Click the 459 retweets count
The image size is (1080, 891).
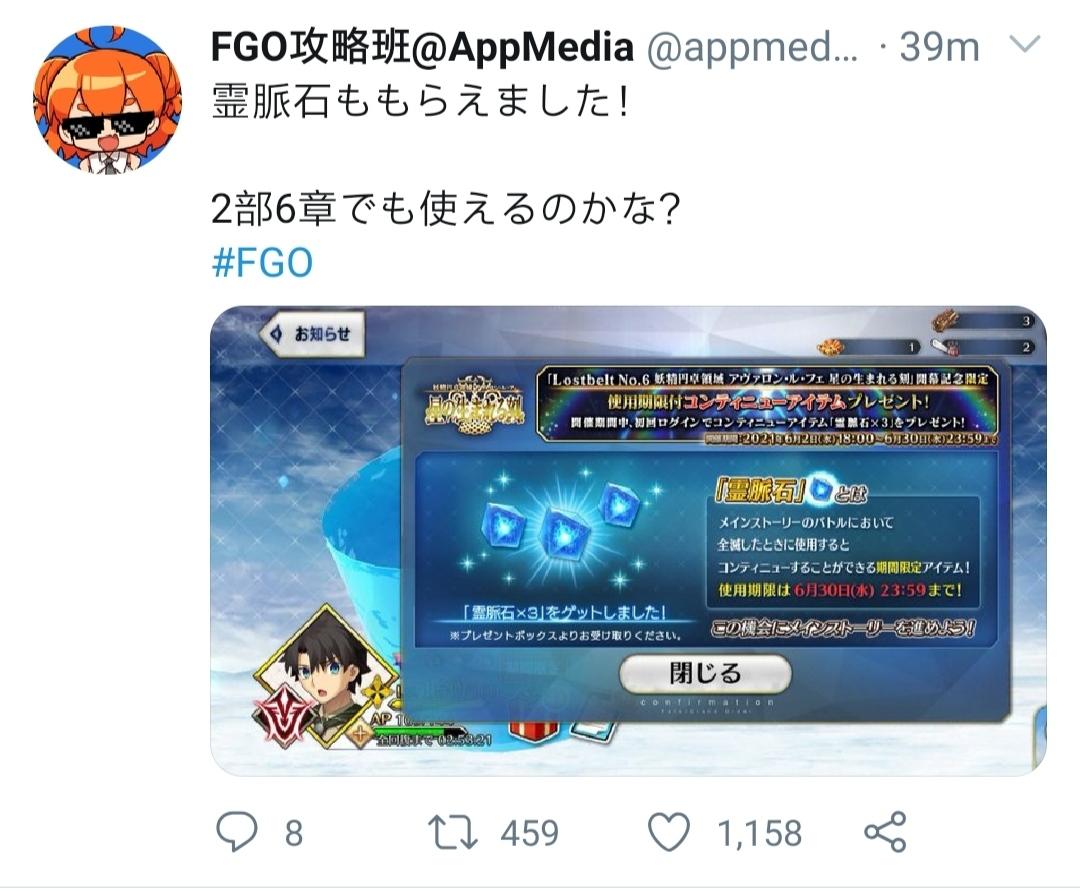click(529, 833)
